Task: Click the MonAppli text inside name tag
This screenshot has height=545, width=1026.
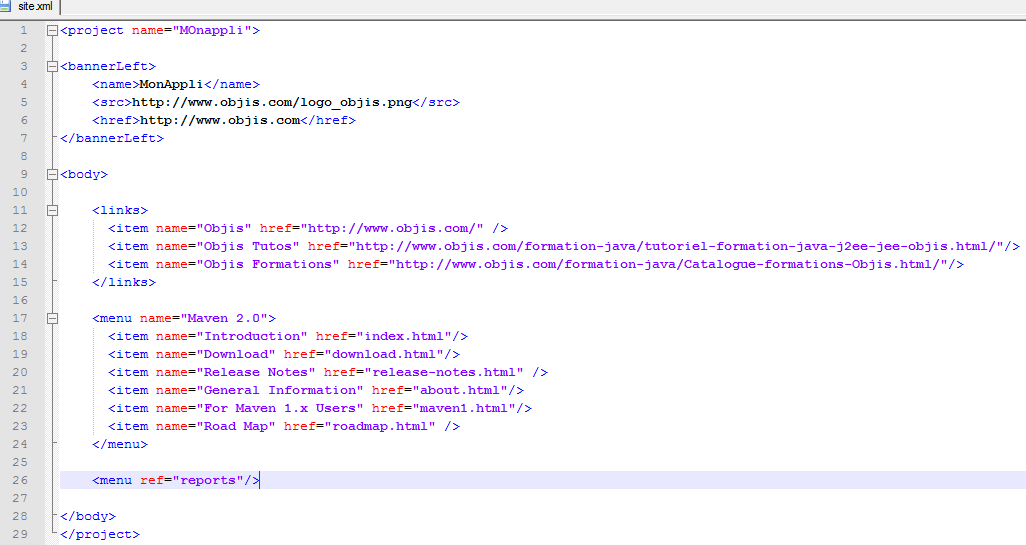Action: [x=171, y=84]
